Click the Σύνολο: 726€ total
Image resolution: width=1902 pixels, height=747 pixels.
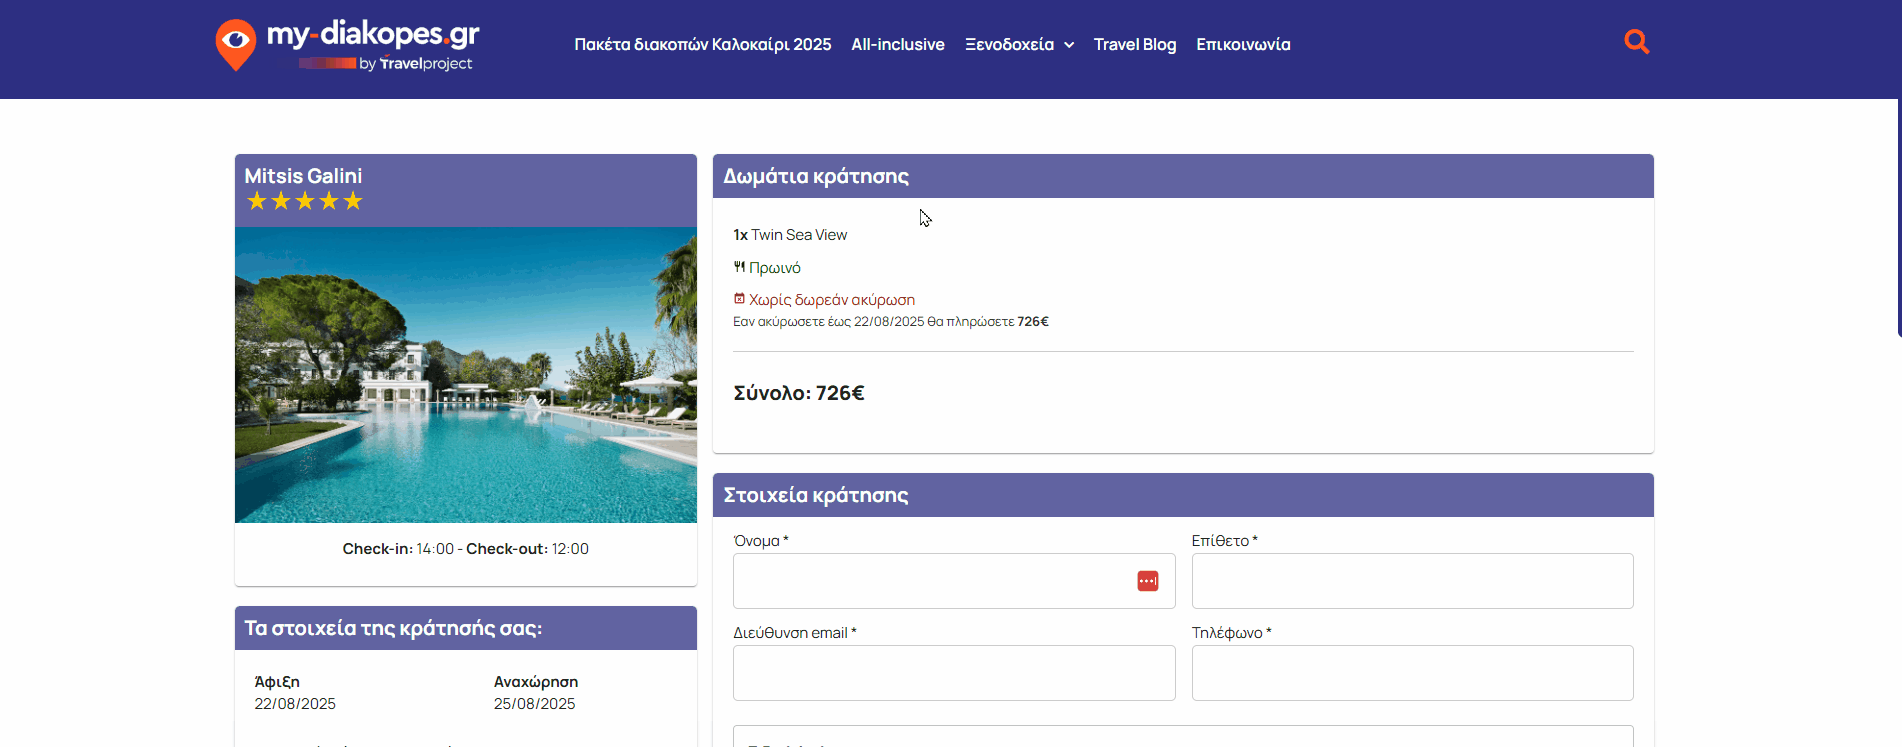799,393
